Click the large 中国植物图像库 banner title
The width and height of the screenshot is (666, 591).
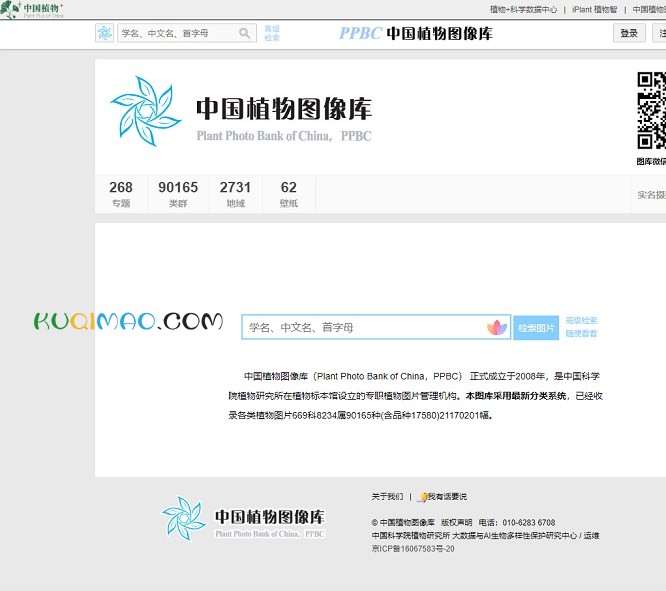[x=284, y=109]
